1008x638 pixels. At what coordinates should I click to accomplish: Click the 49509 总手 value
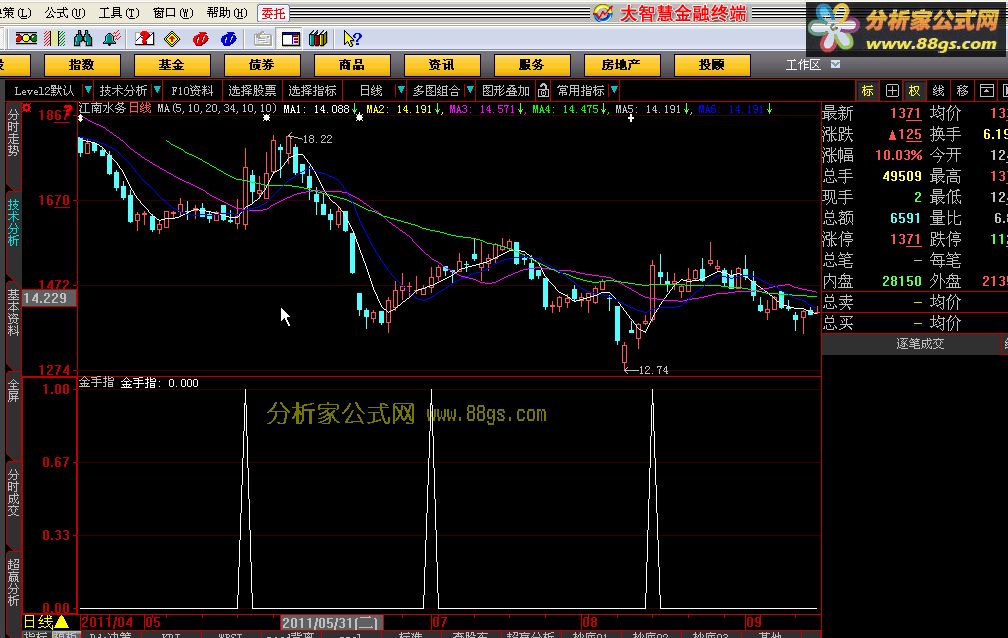[902, 176]
